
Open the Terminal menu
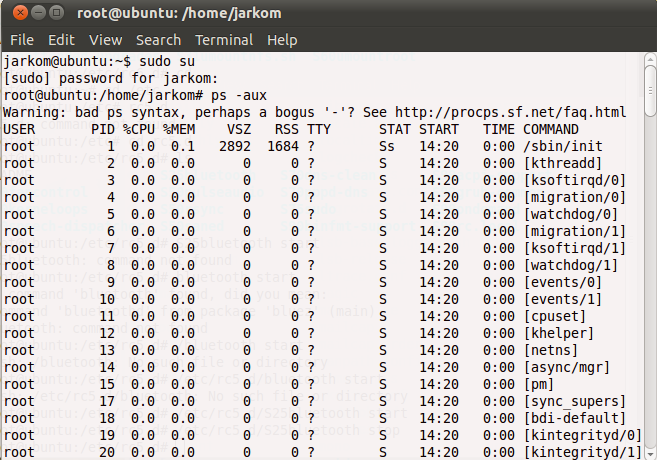pyautogui.click(x=224, y=40)
